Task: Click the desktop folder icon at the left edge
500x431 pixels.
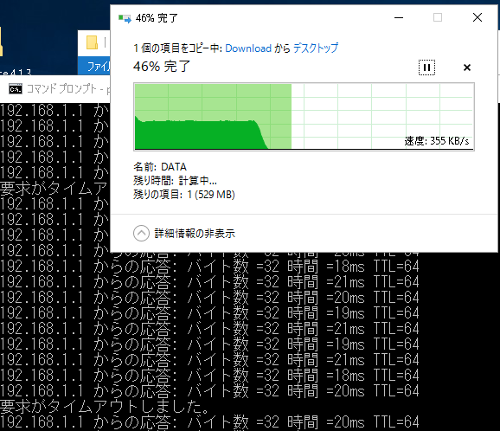Action: (1, 43)
